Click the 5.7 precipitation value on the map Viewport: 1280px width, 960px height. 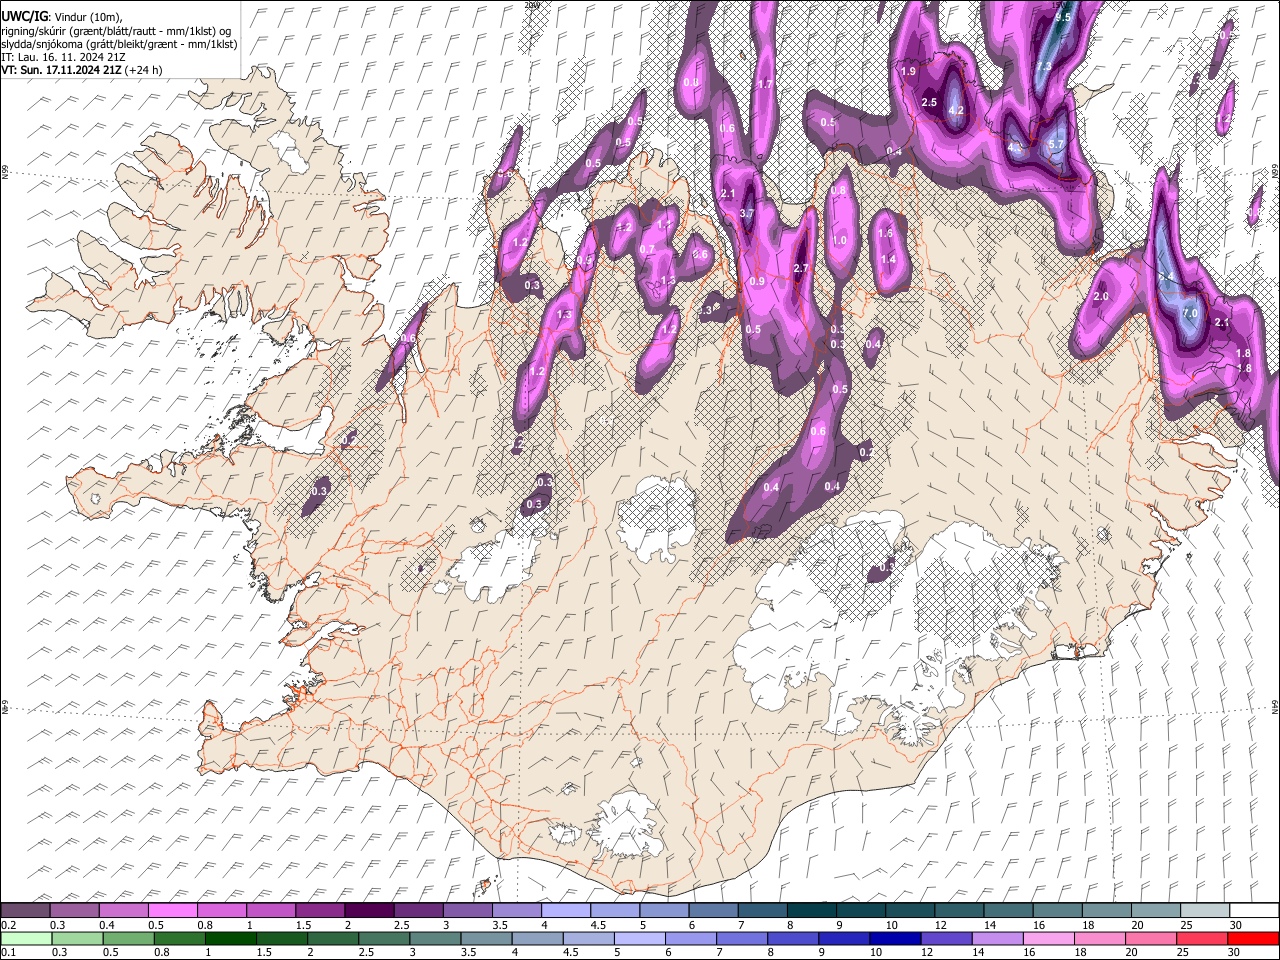coord(1056,145)
